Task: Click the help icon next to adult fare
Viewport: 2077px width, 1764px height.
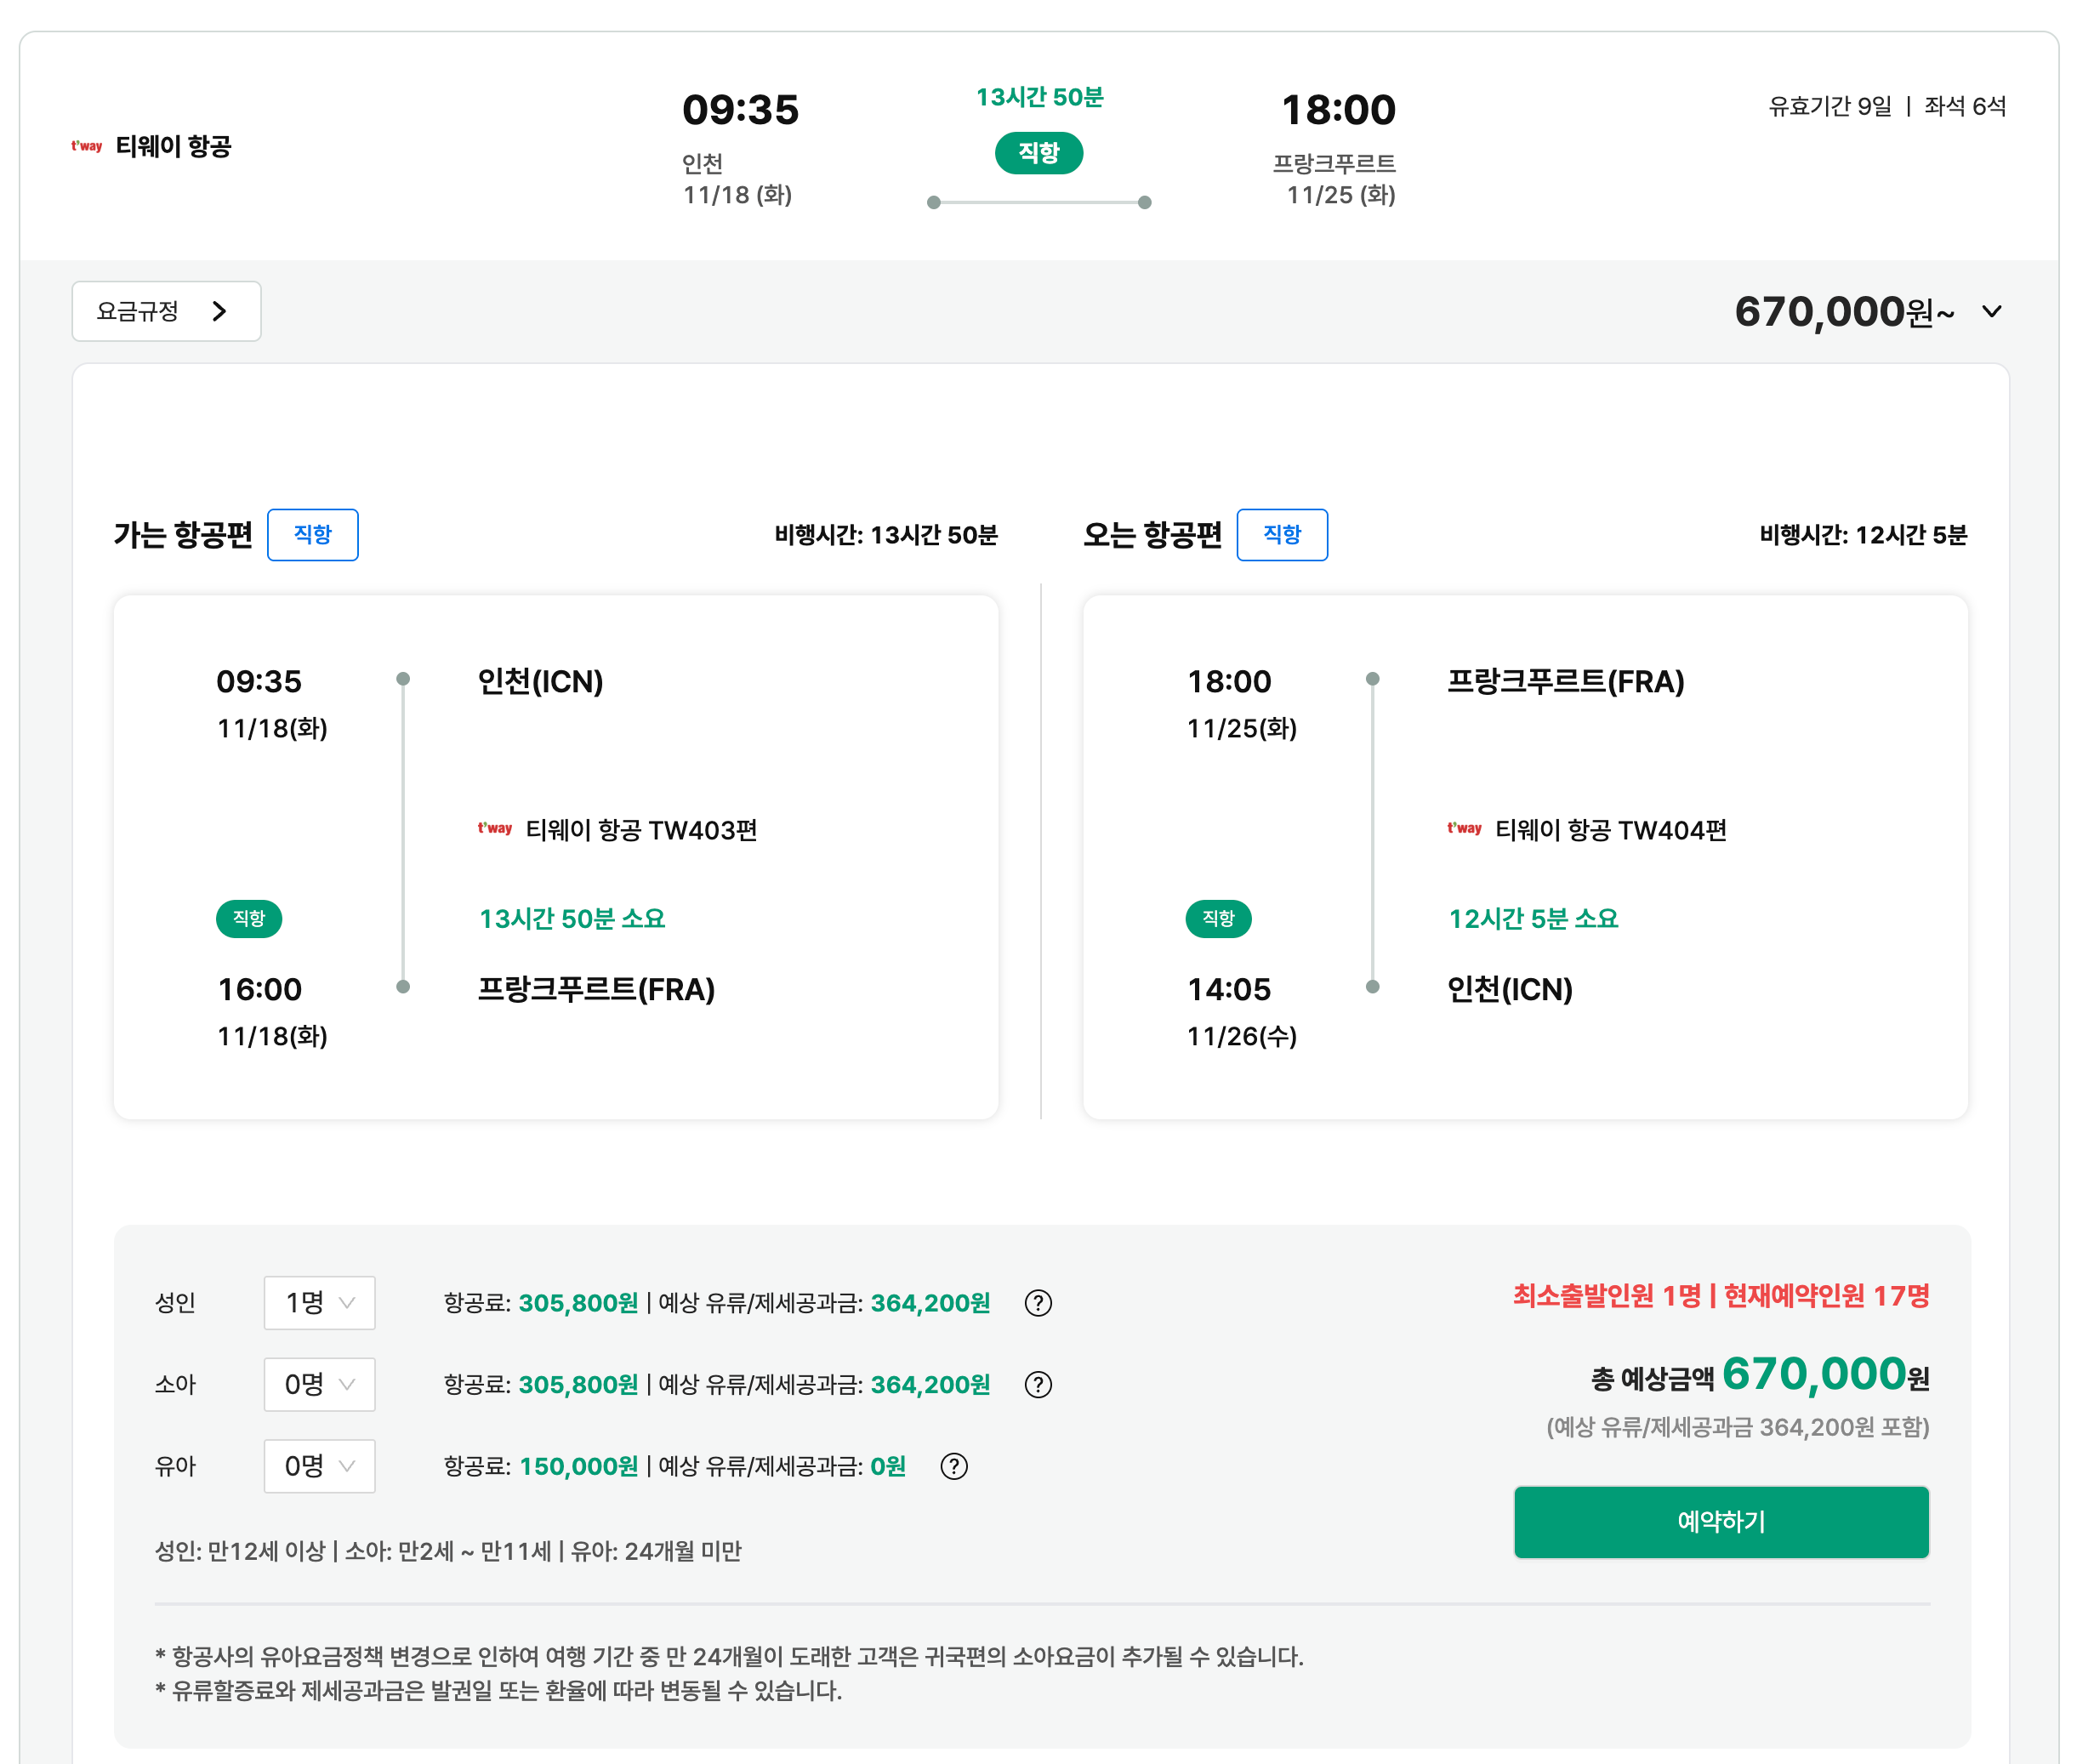Action: point(1038,1303)
